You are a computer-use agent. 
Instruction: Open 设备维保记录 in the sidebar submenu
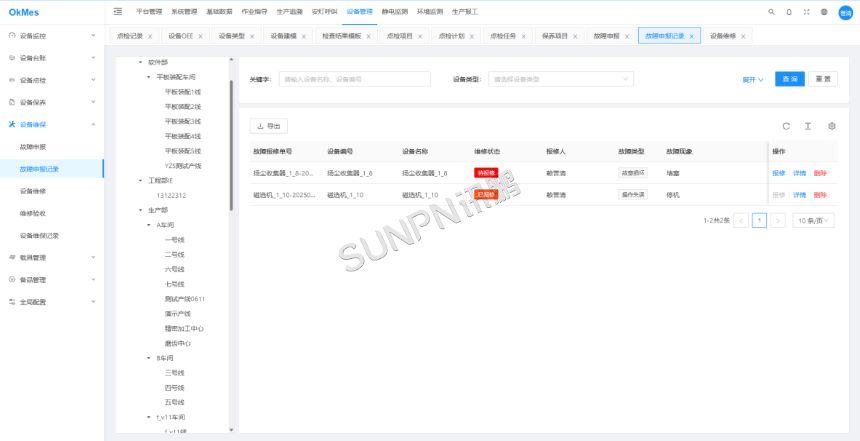pyautogui.click(x=39, y=236)
